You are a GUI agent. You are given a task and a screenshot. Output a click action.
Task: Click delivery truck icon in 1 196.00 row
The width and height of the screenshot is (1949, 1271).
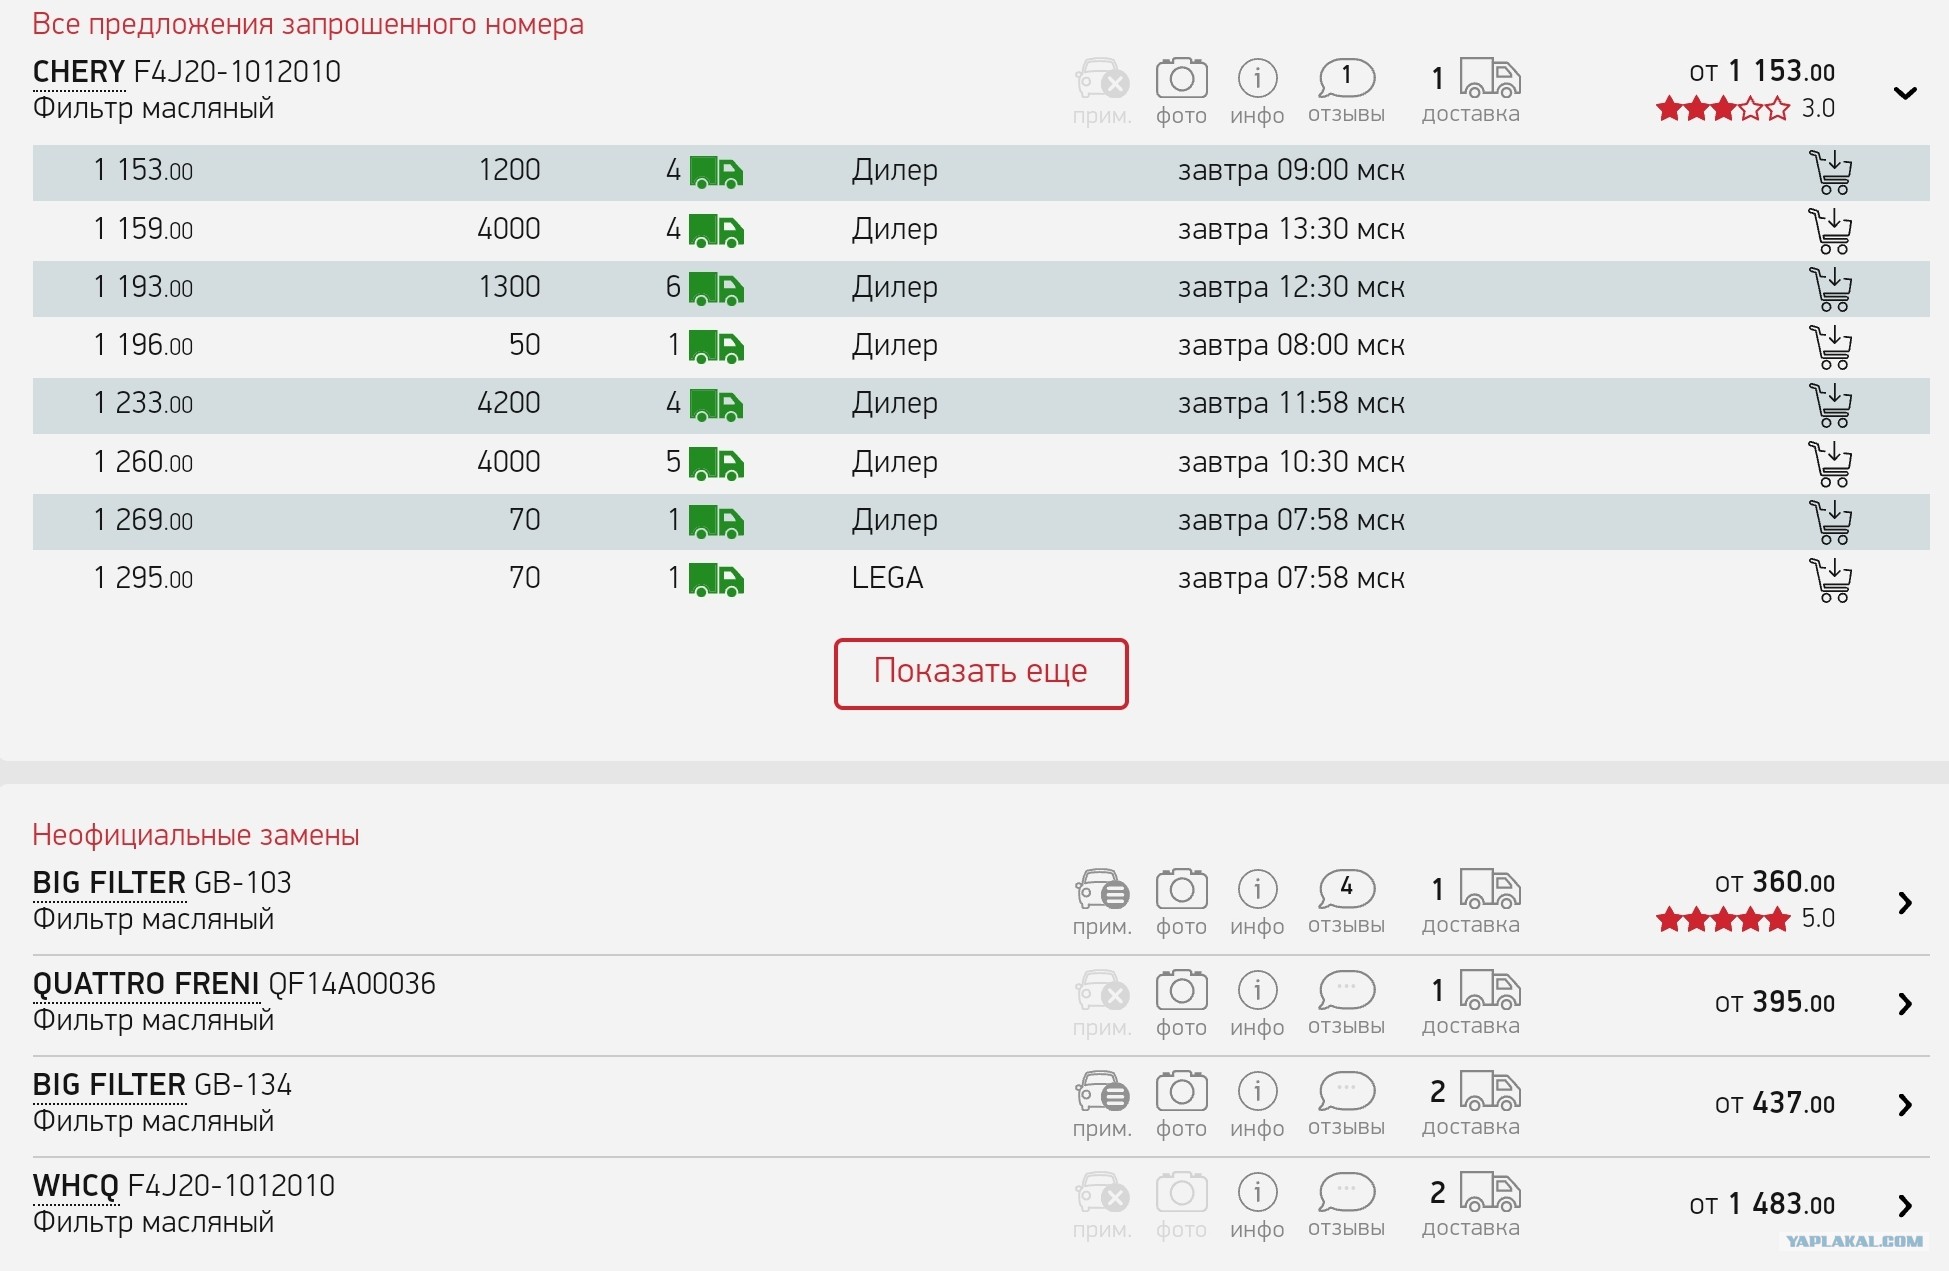pos(716,348)
